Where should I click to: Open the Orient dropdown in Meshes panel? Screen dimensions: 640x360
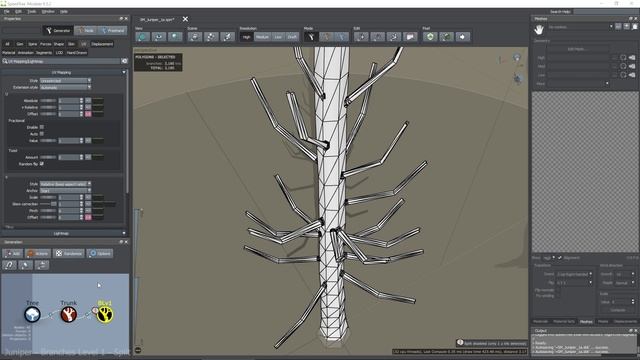(x=574, y=274)
